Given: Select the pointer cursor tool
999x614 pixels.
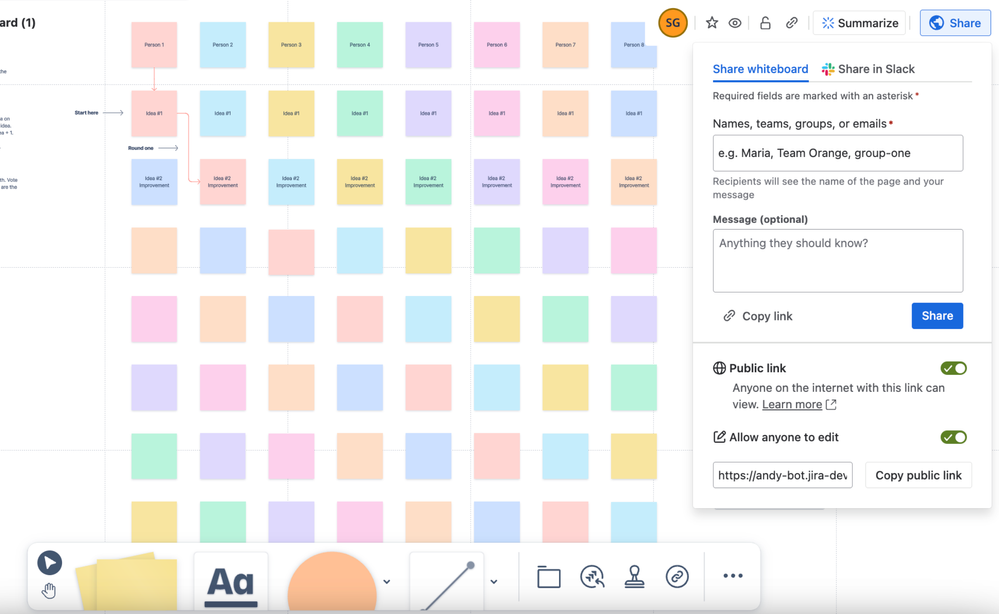Looking at the screenshot, I should (49, 563).
